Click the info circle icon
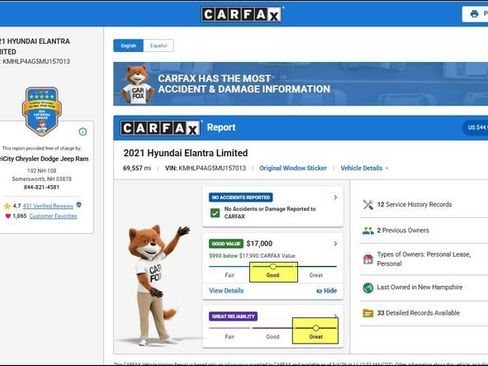 click(x=83, y=132)
